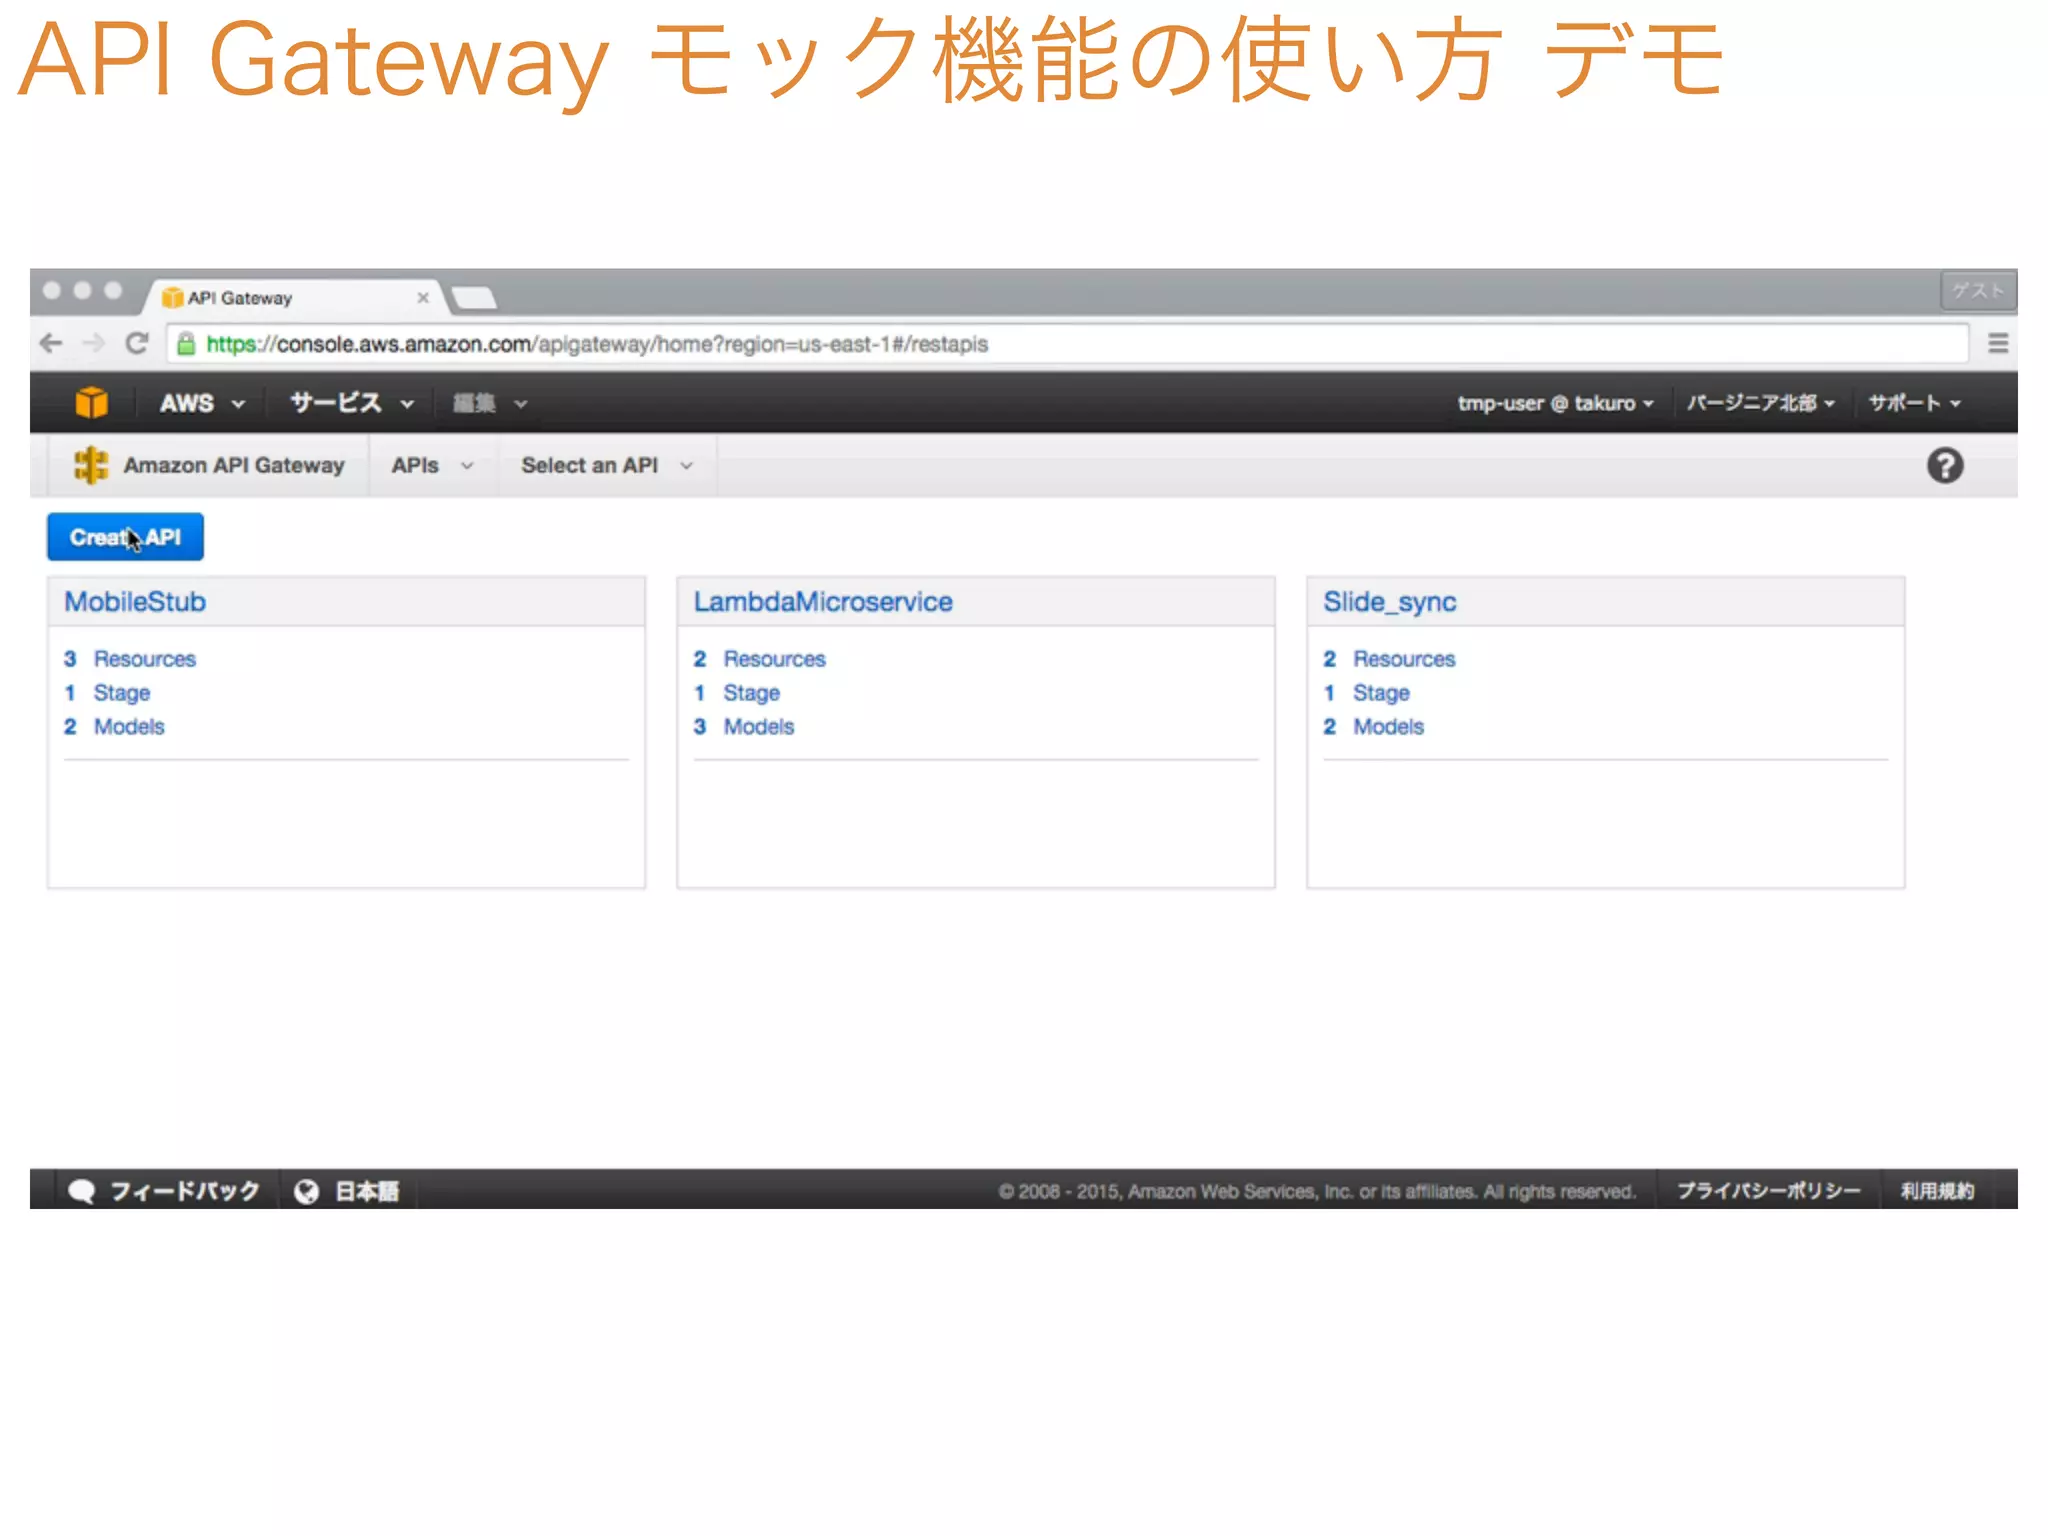Expand the AWS dropdown menu
This screenshot has width=2048, height=1536.
202,403
